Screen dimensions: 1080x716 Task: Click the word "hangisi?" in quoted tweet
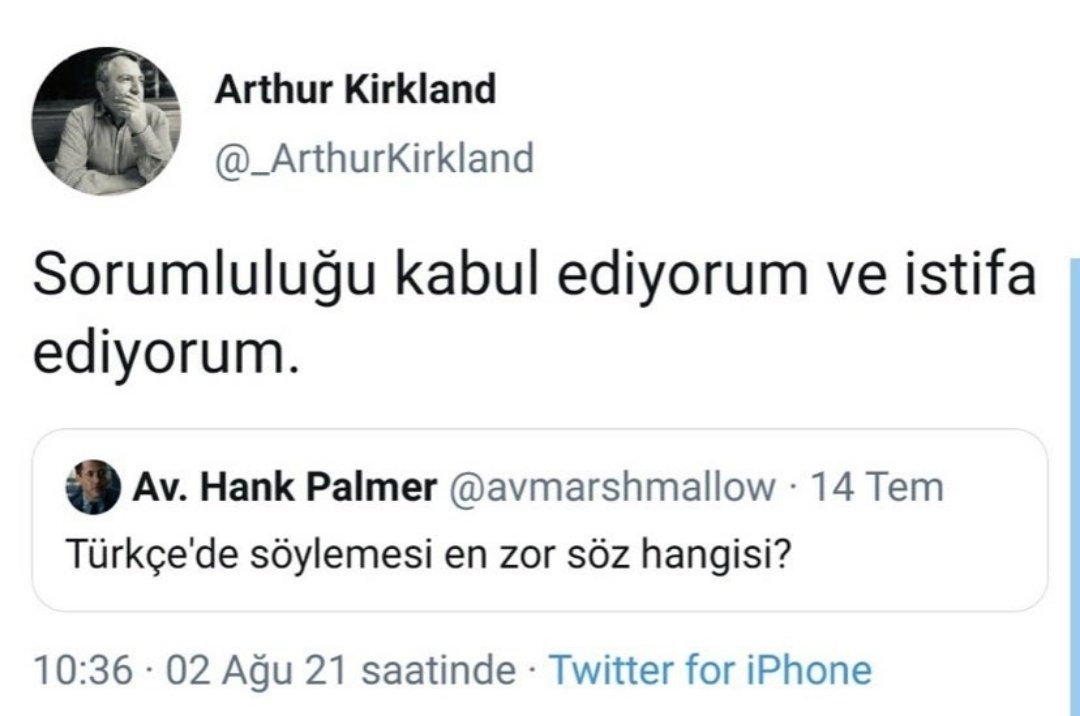(x=715, y=554)
